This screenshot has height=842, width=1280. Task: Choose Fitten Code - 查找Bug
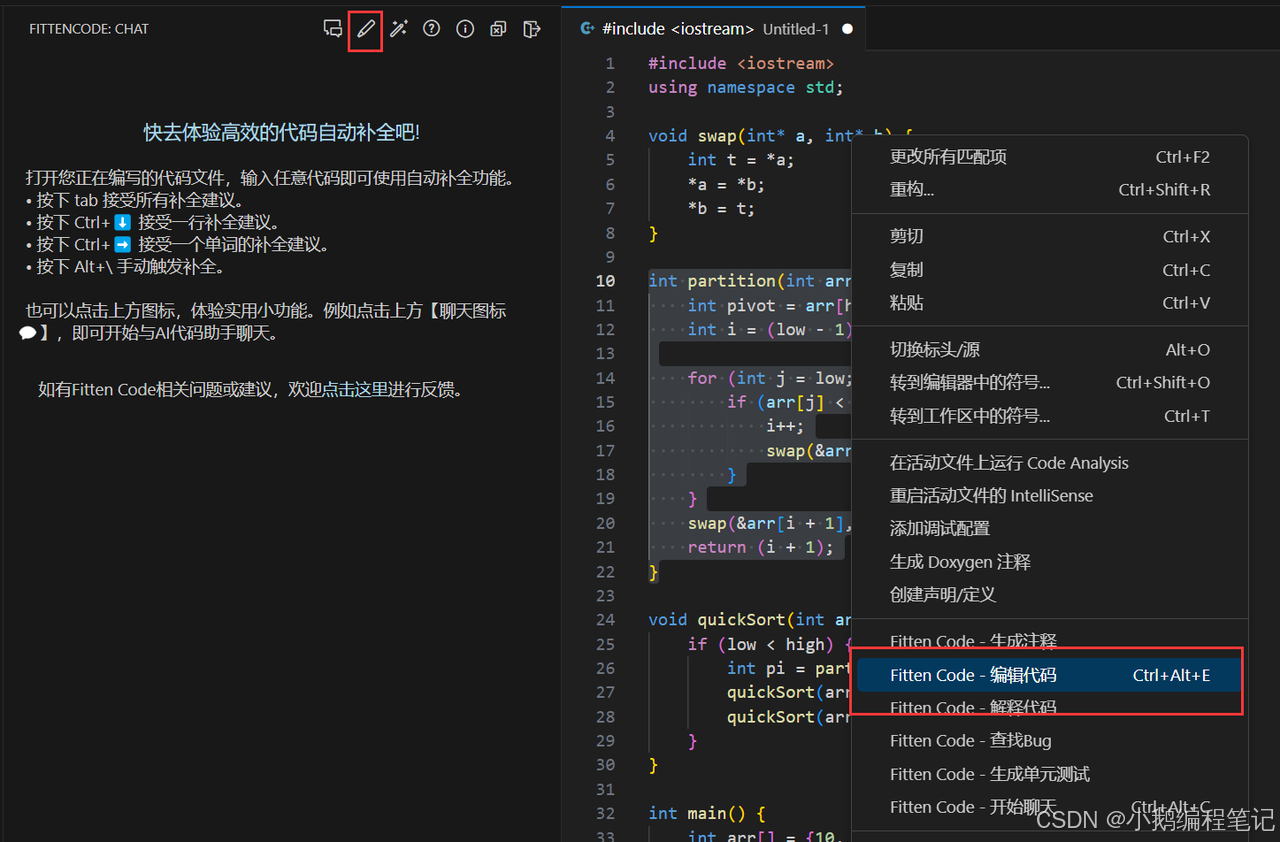click(1050, 741)
